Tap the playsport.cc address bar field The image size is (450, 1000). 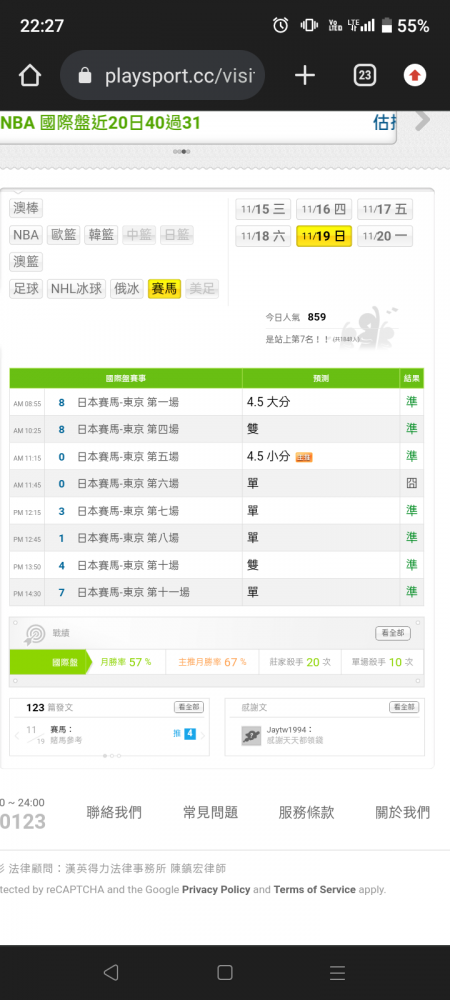163,76
